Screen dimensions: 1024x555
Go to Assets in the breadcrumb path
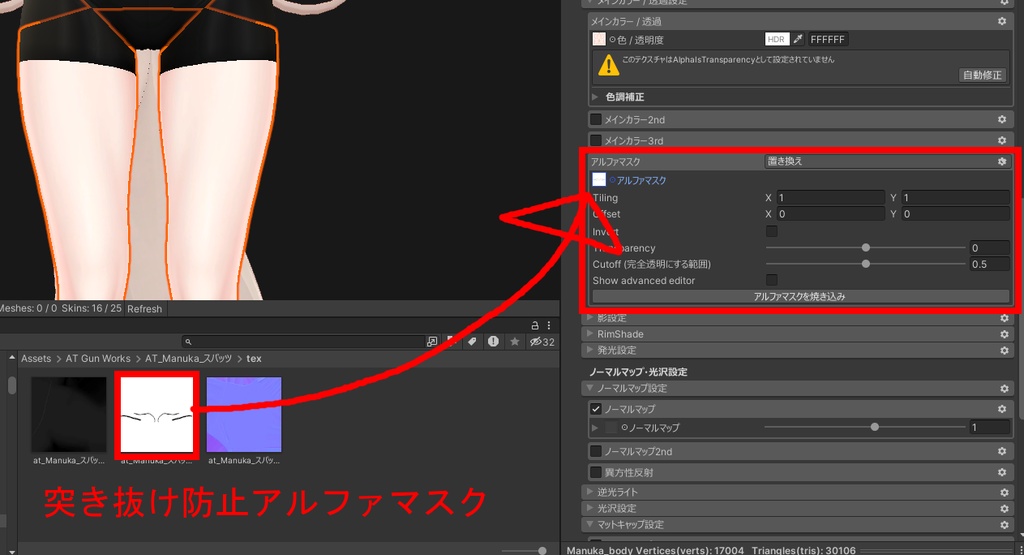[36, 358]
